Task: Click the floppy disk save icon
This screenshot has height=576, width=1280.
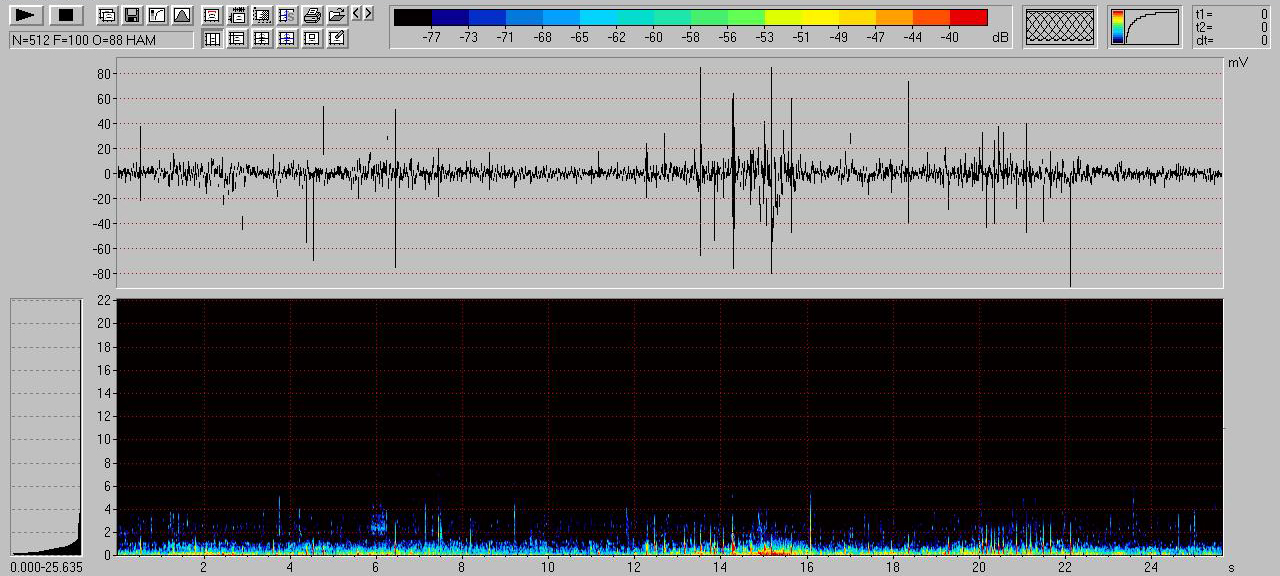Action: tap(132, 15)
